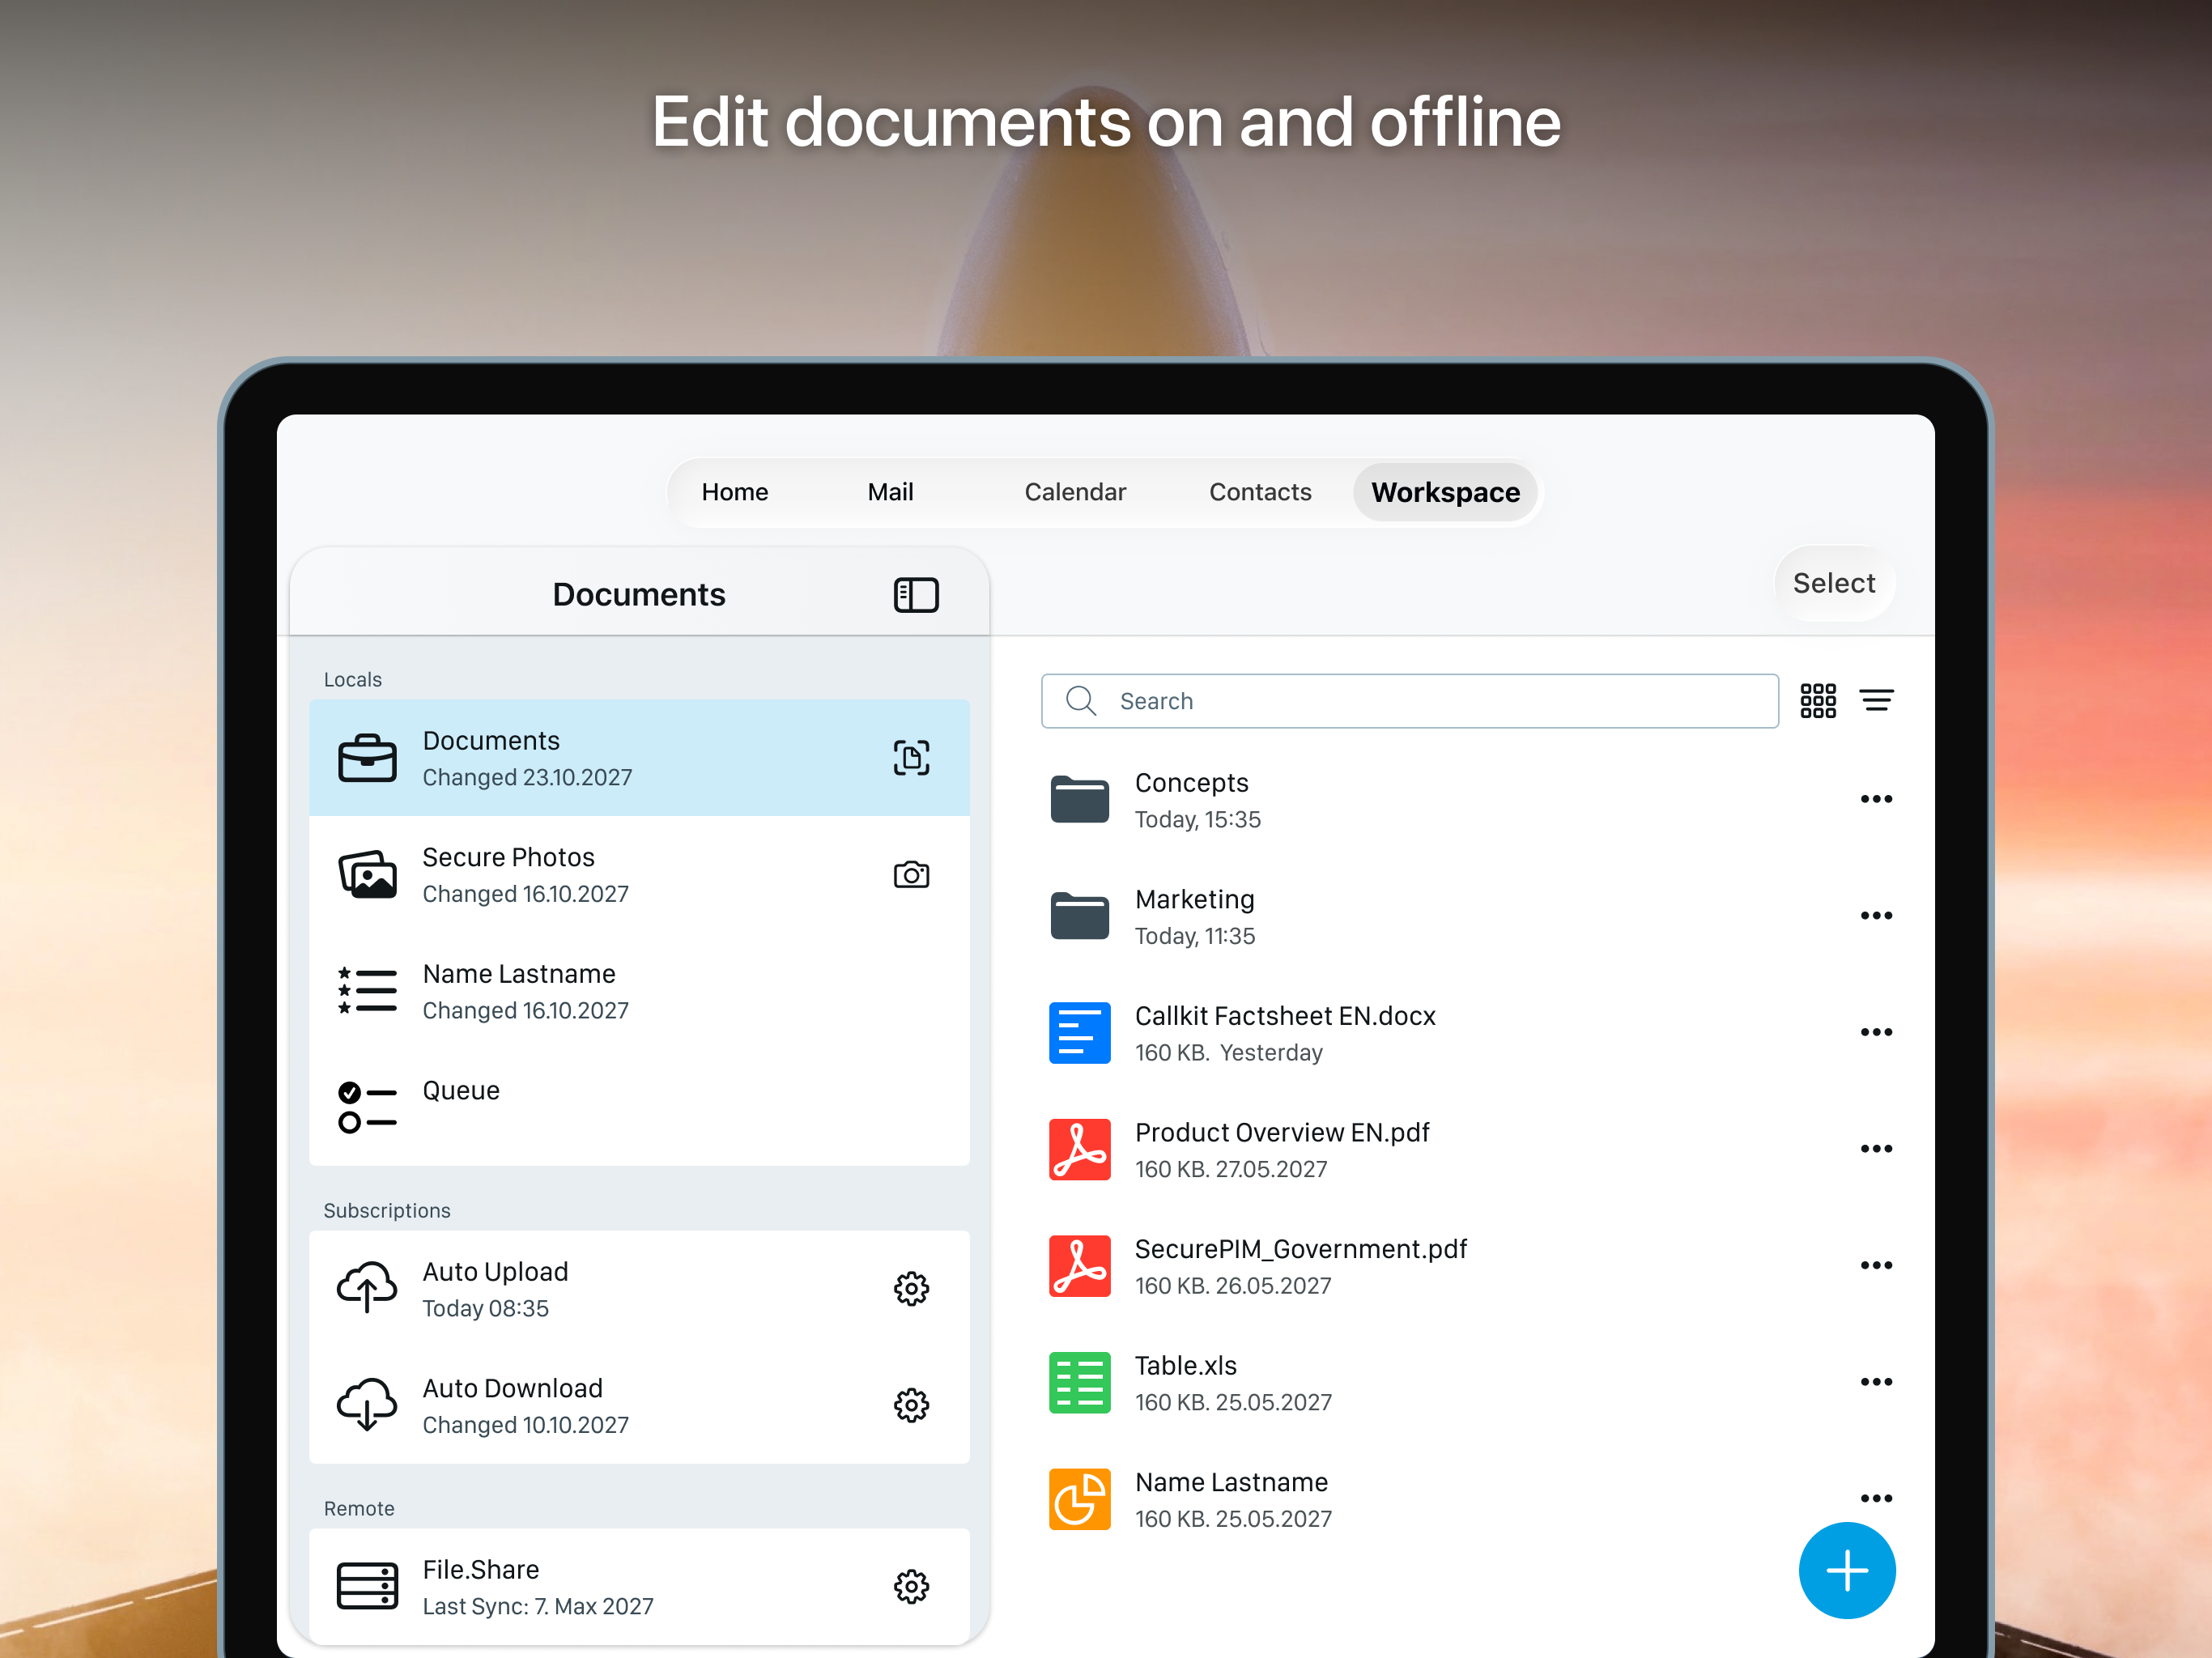Open the Name Lastname presentation file
The width and height of the screenshot is (2212, 1658).
click(x=1471, y=1500)
